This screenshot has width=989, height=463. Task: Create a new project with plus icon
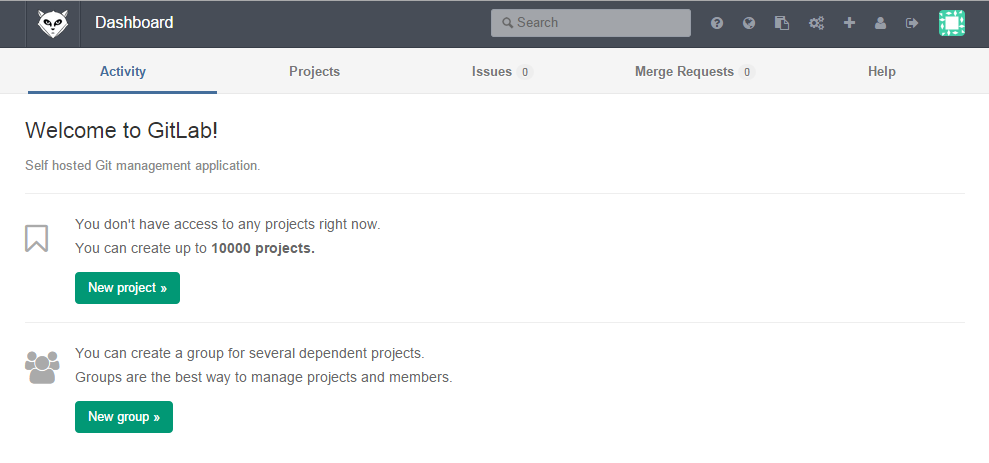849,23
